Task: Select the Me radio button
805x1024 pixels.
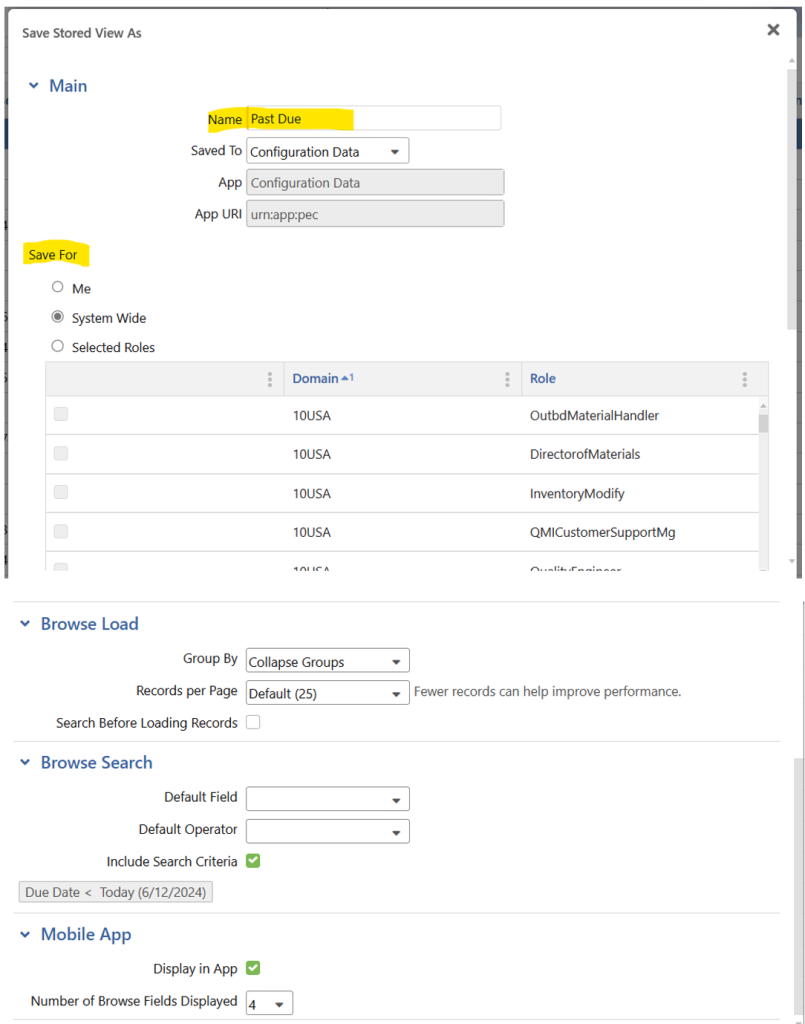Action: click(57, 287)
